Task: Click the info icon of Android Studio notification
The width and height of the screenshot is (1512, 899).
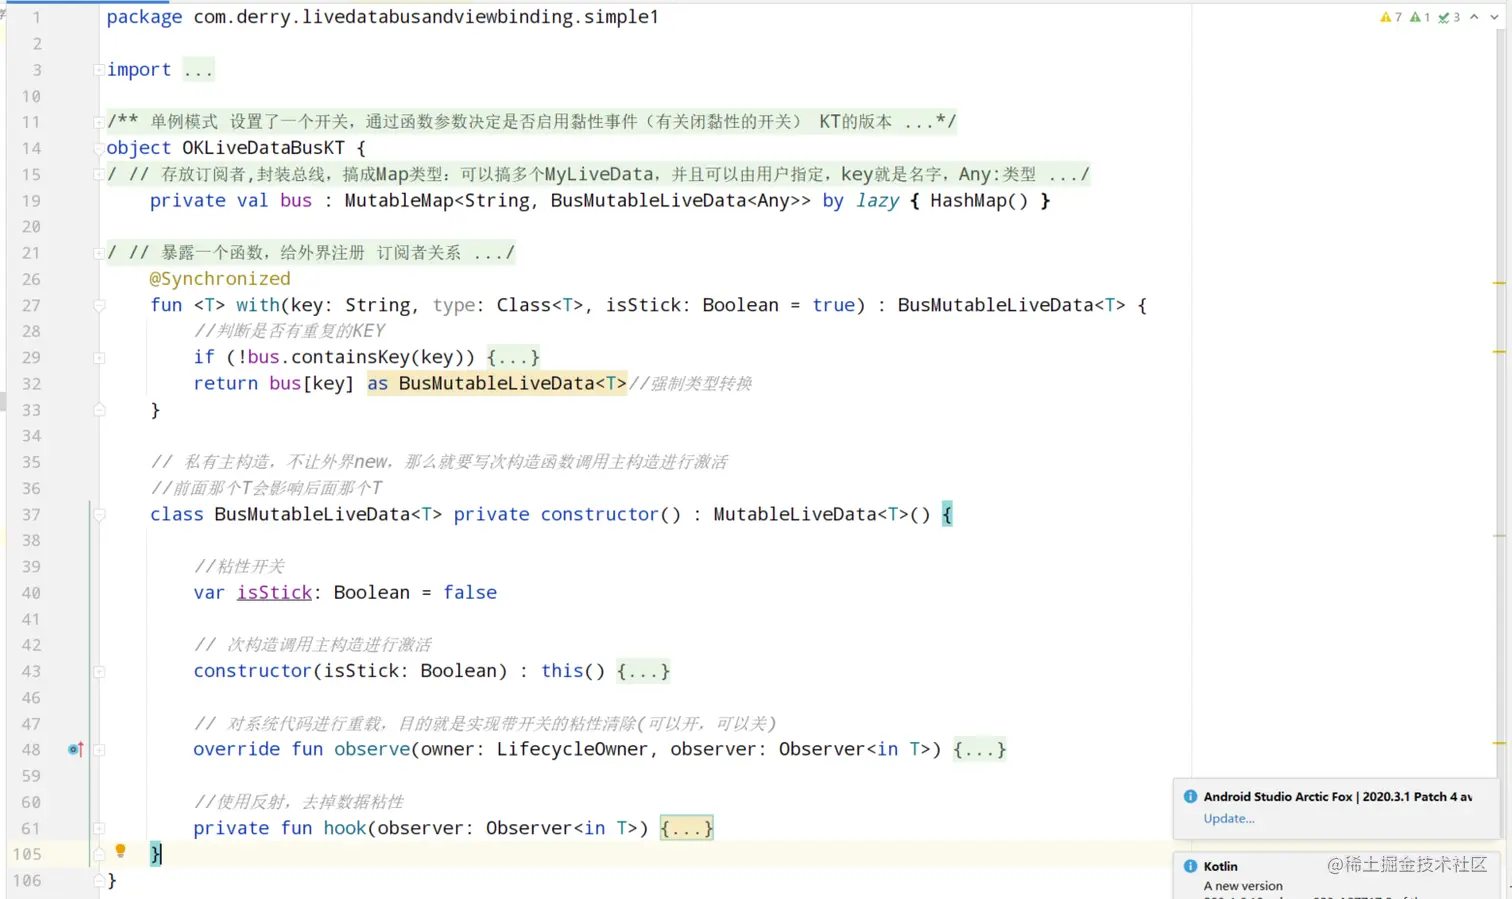Action: point(1190,797)
